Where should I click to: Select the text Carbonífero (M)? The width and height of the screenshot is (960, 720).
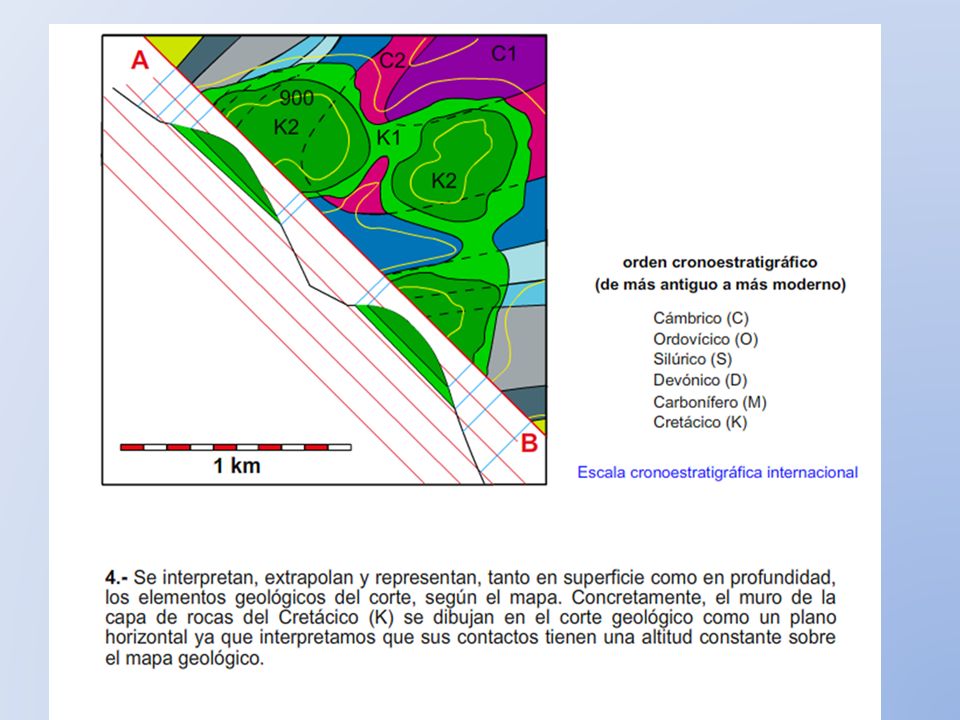click(710, 402)
